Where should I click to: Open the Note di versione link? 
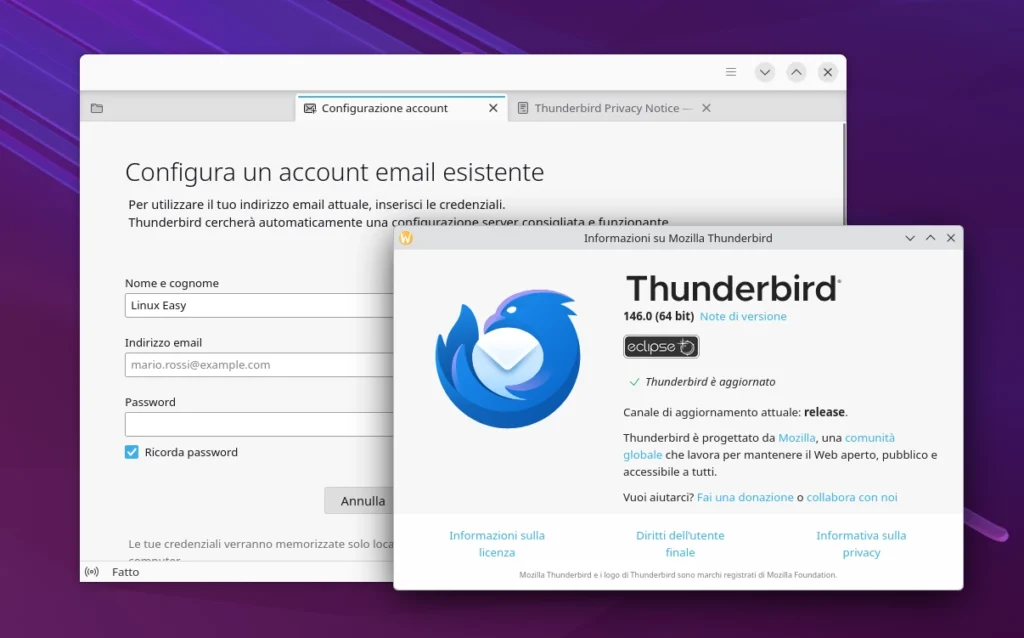click(x=744, y=317)
